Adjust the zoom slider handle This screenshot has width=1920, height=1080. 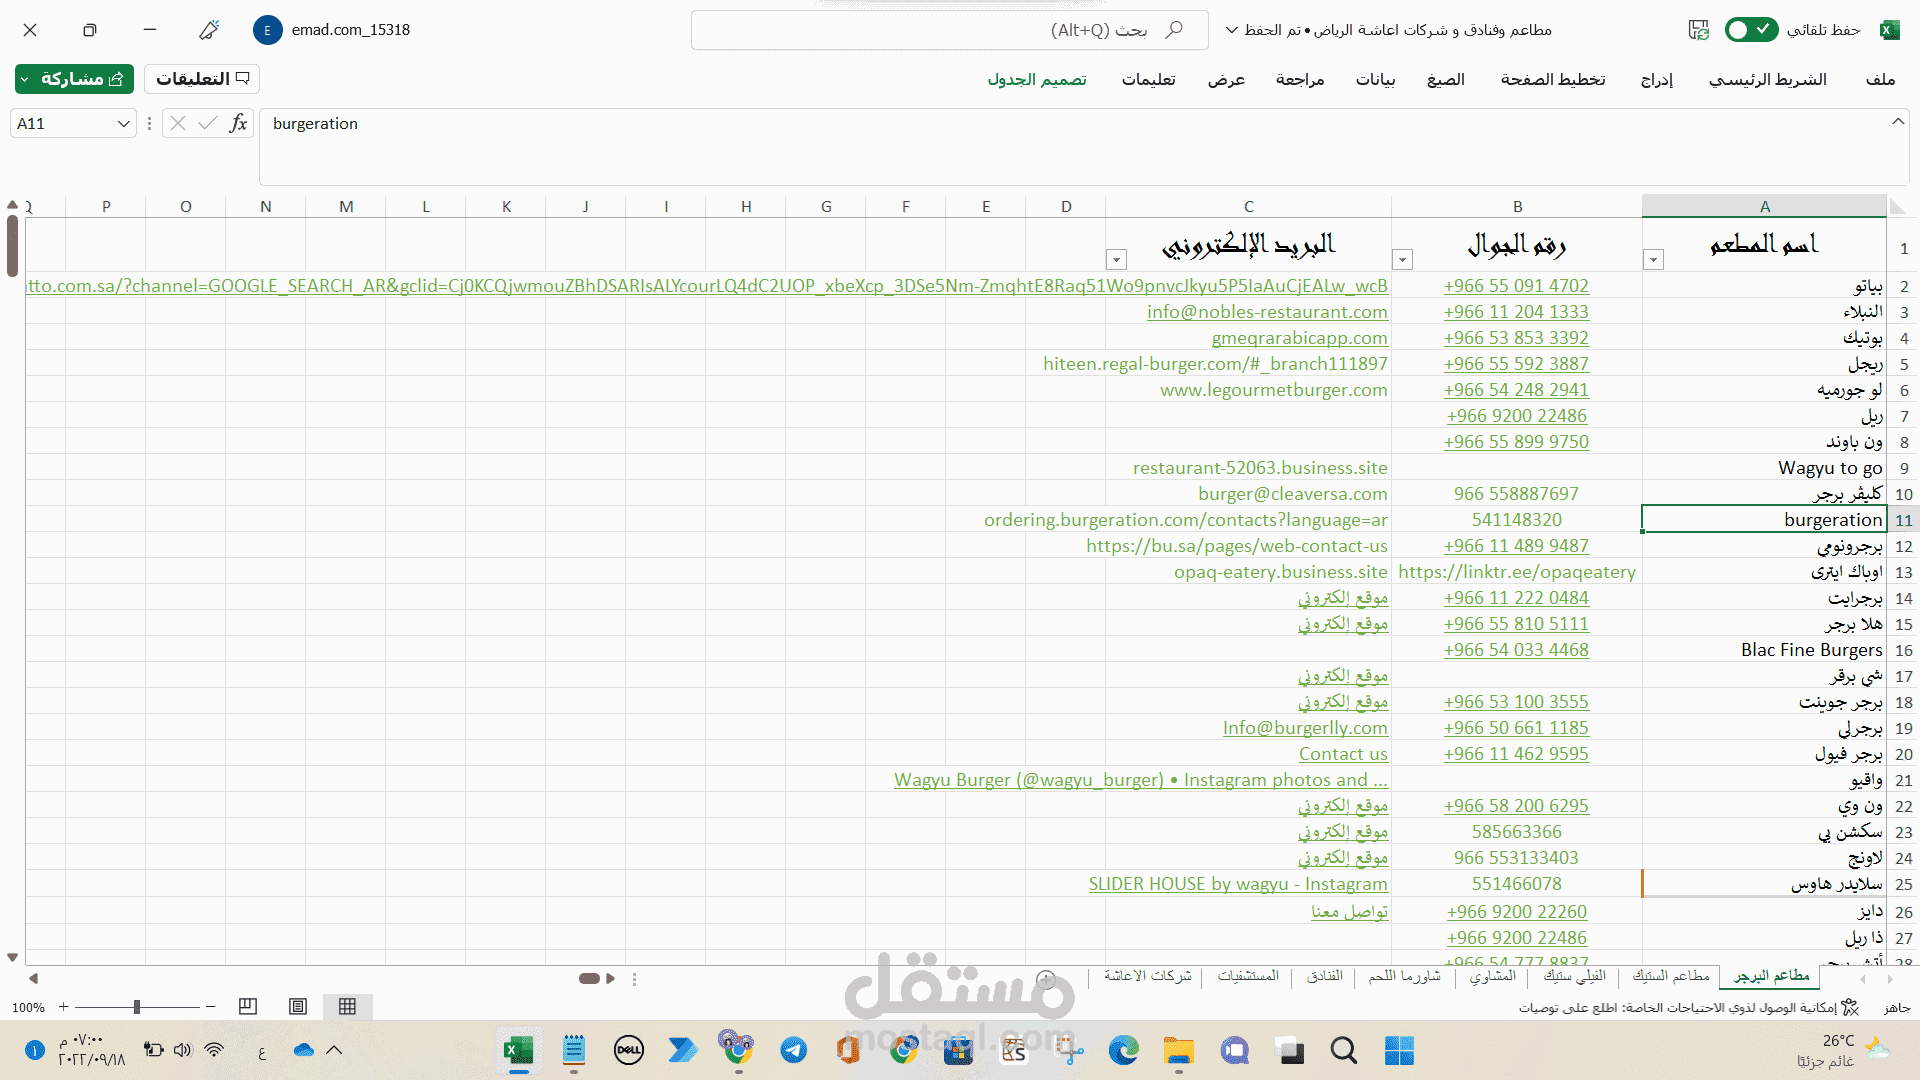tap(137, 1007)
